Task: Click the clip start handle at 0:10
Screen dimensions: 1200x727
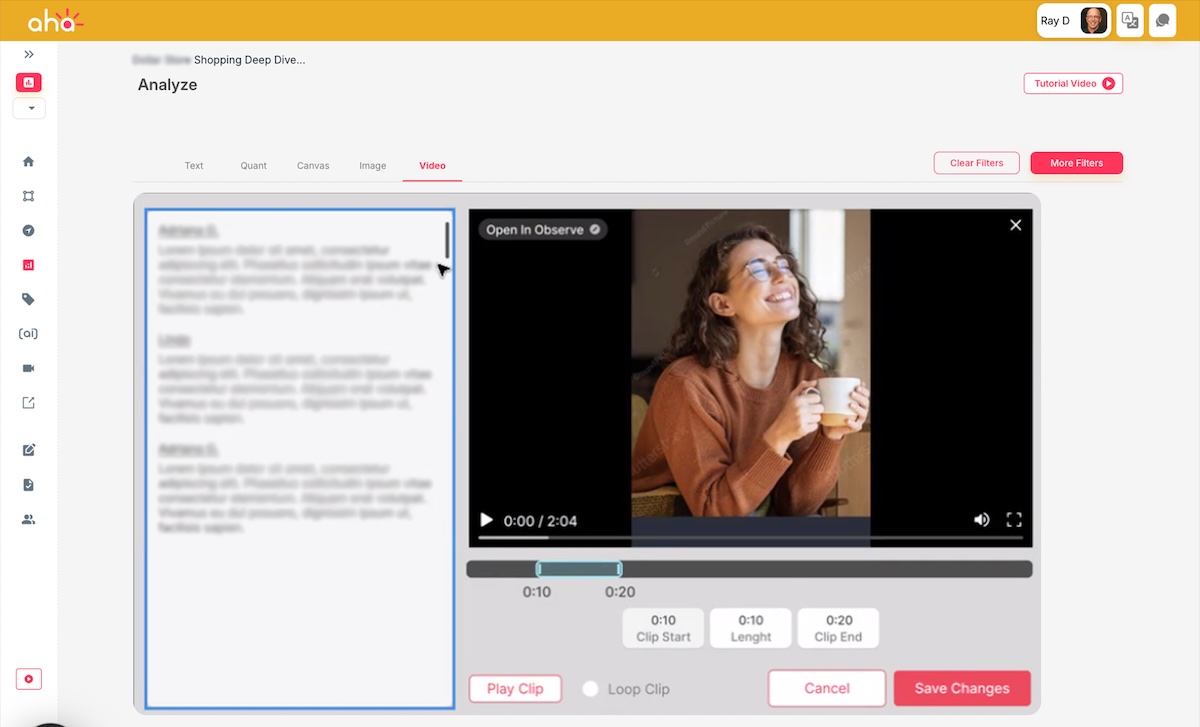Action: tap(539, 569)
